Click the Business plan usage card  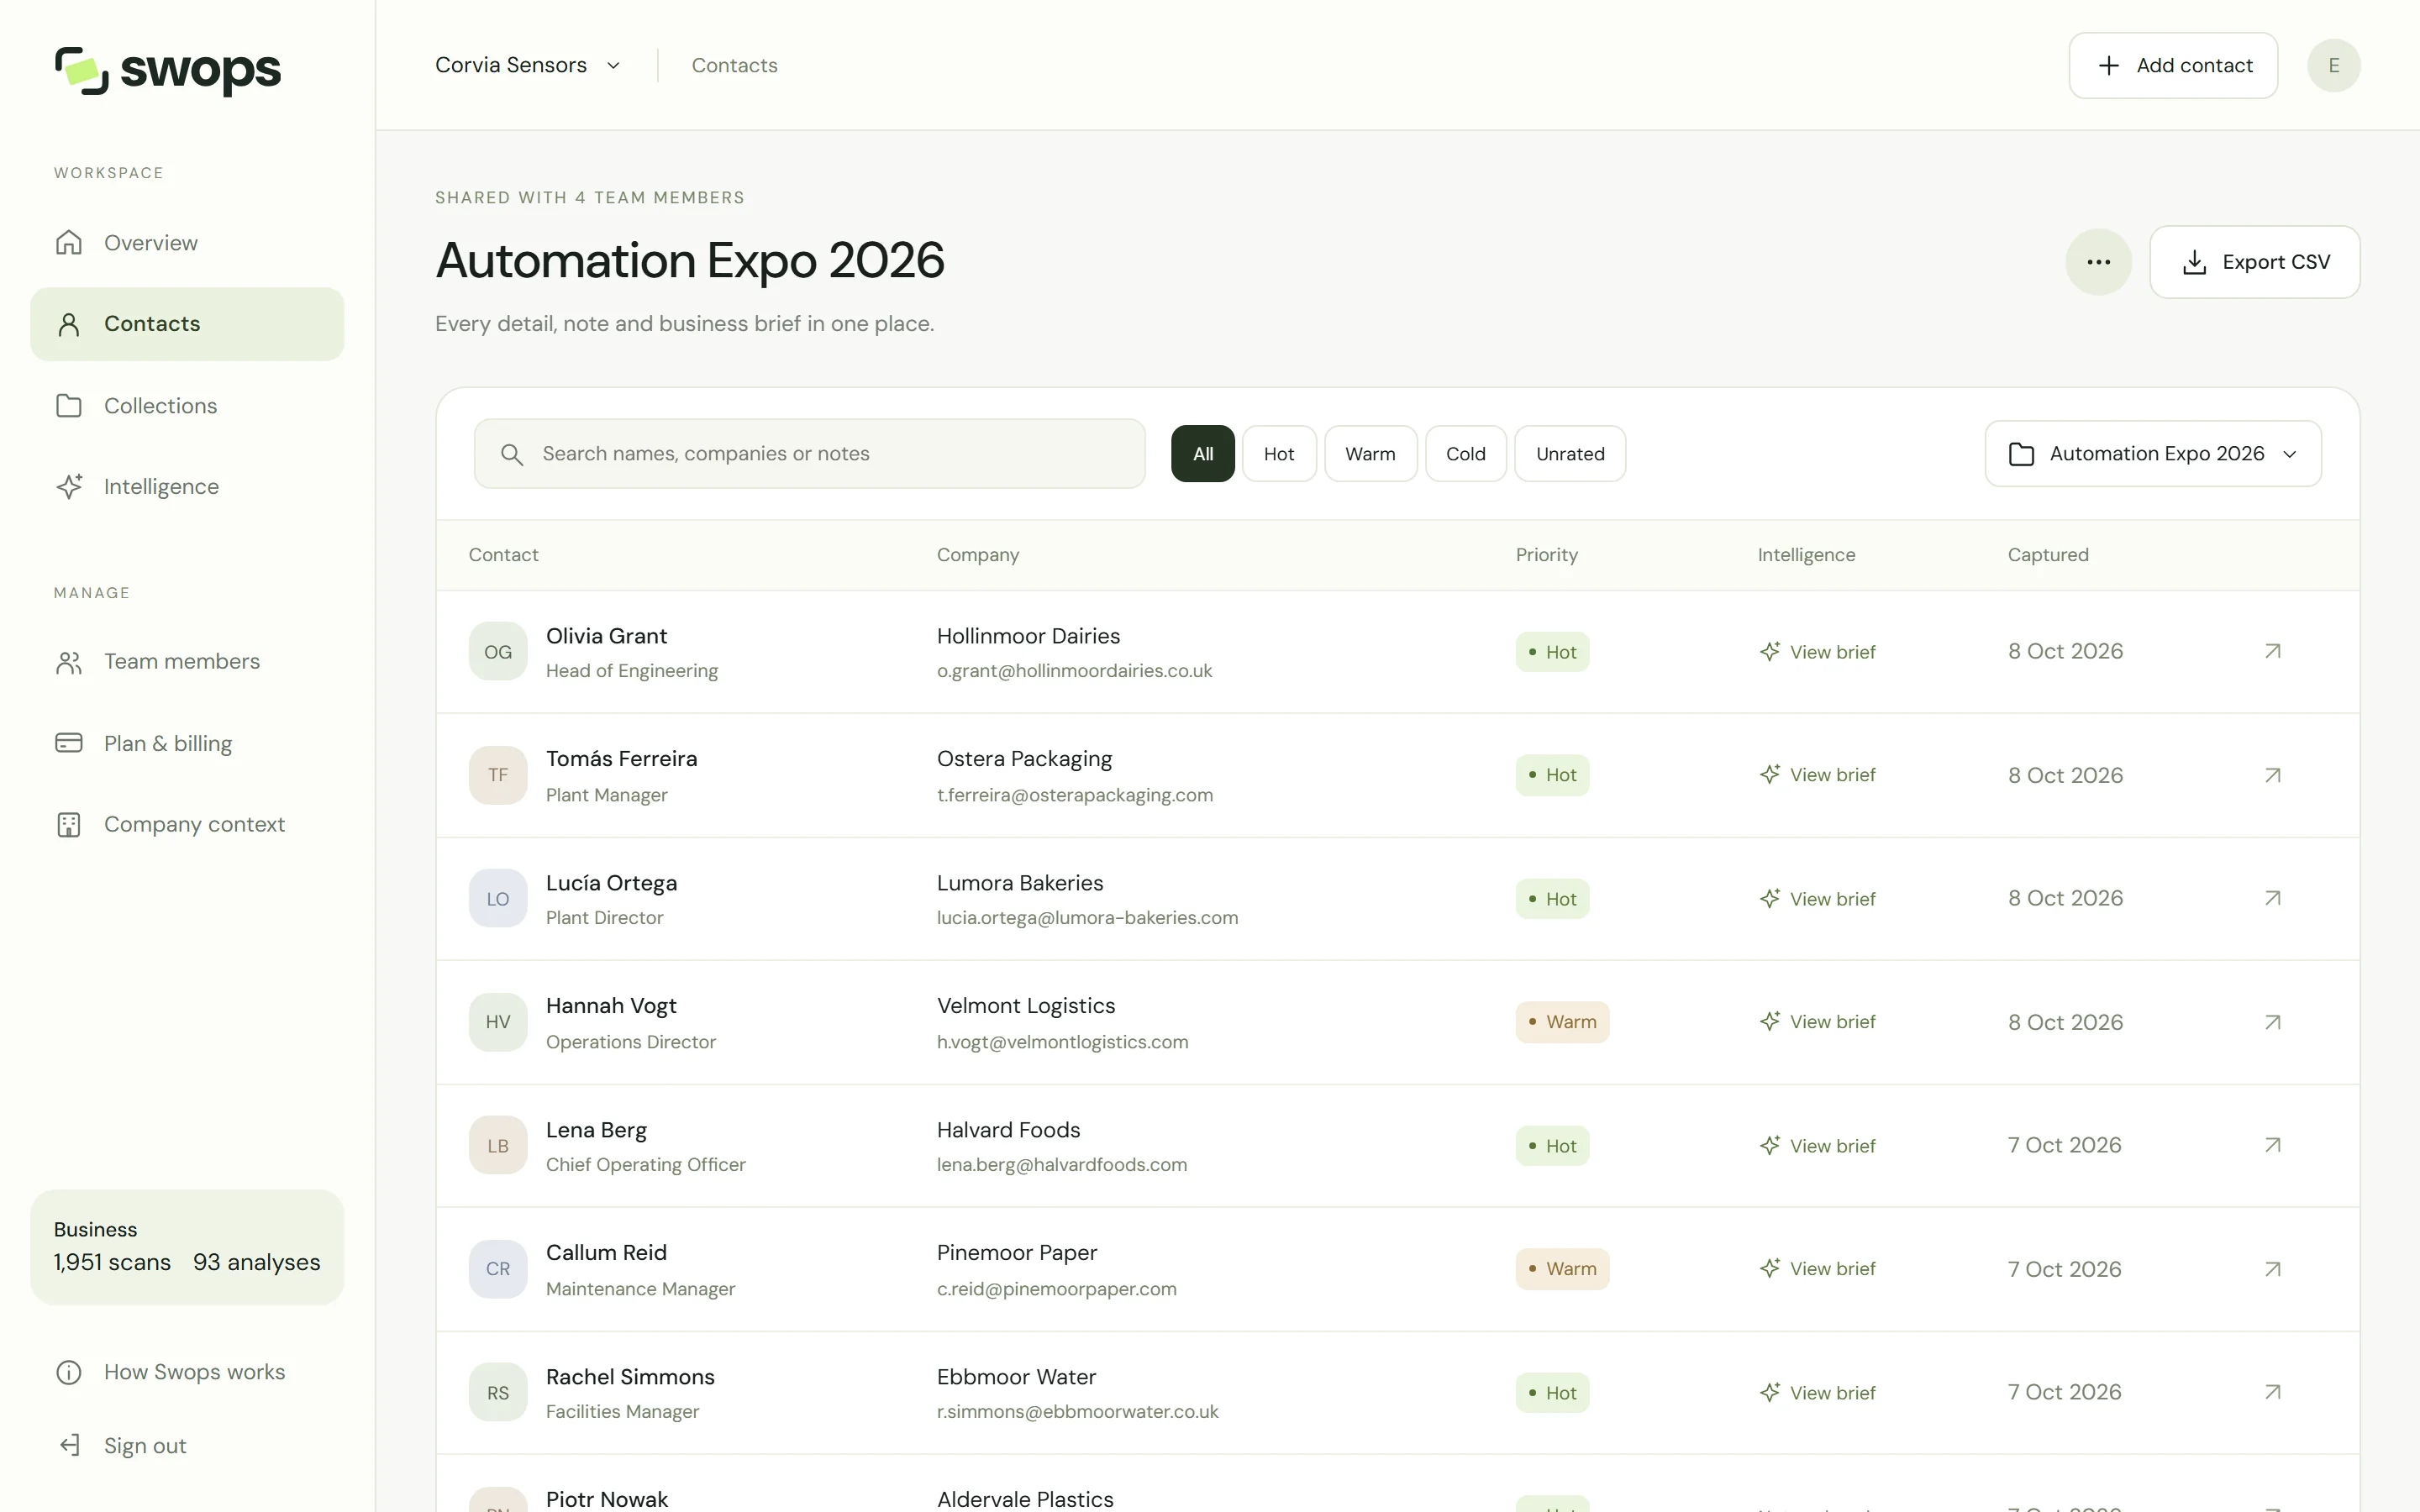click(187, 1247)
